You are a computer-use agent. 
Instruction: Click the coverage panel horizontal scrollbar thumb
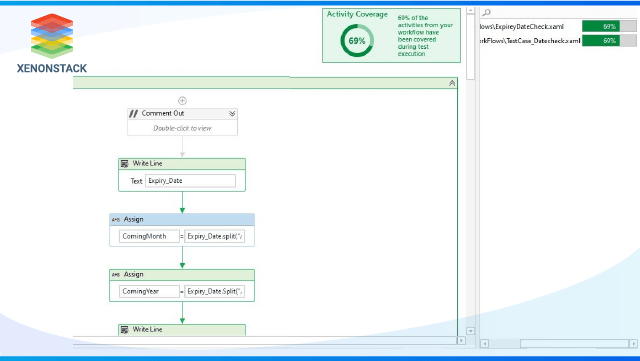(x=575, y=343)
